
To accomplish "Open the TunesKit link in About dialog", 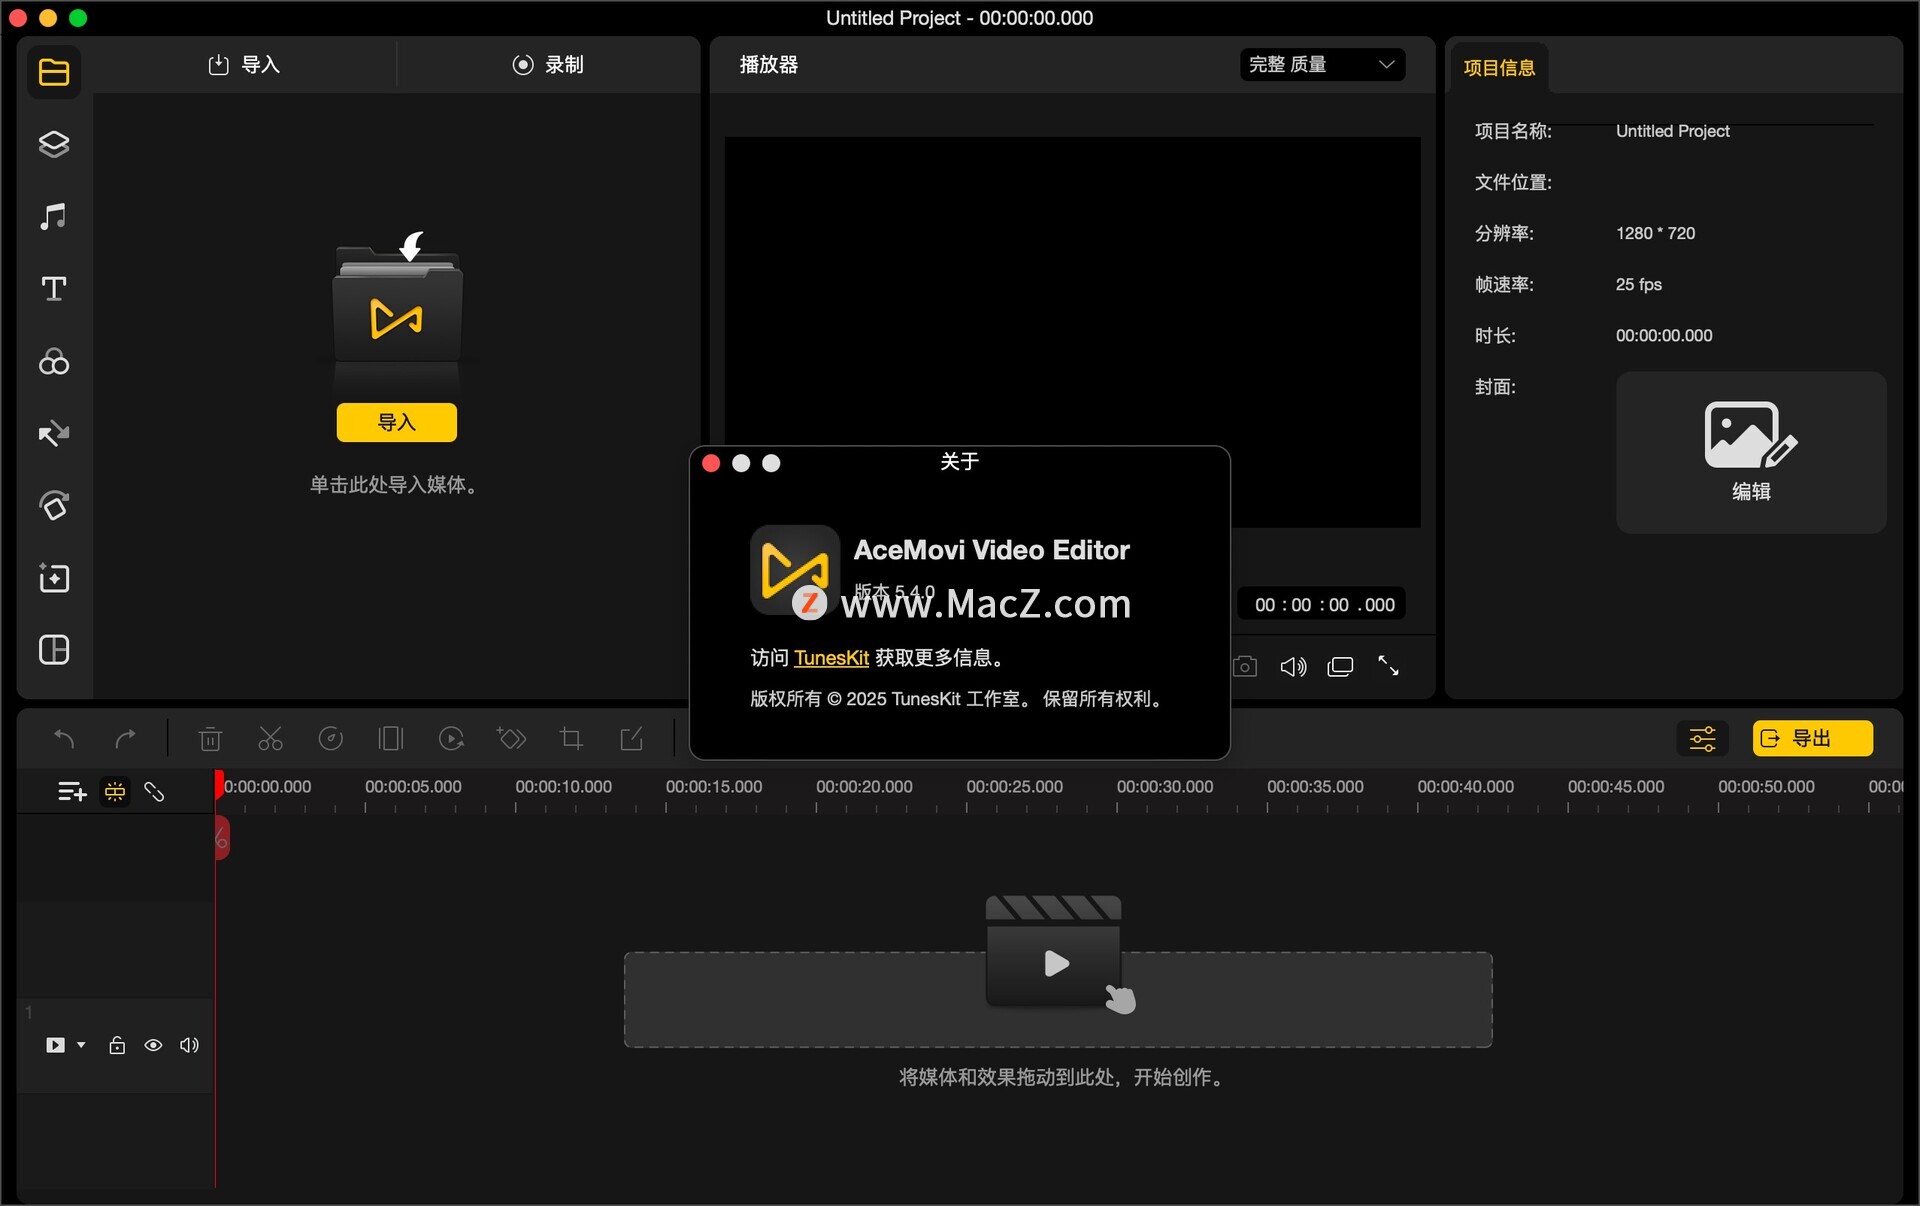I will pos(831,658).
